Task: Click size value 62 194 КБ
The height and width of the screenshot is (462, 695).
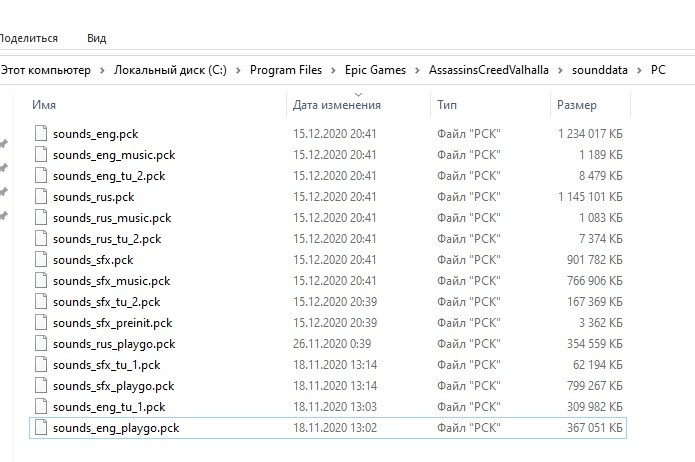Action: click(x=598, y=364)
